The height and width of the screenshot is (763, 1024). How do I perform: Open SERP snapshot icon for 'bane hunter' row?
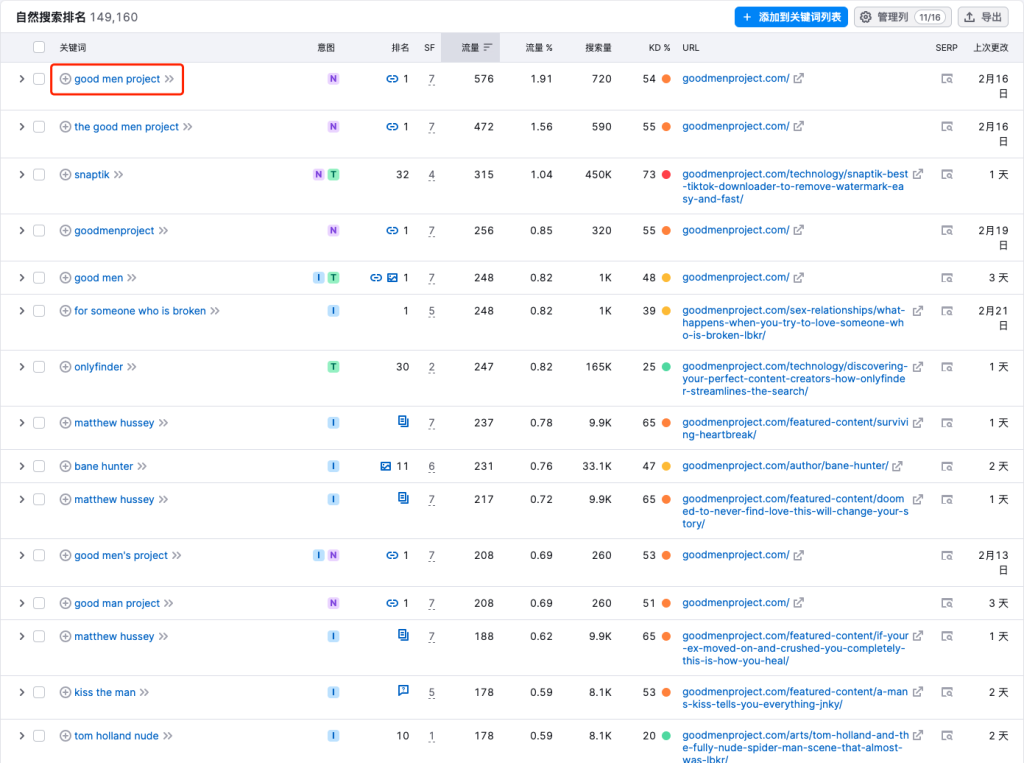tap(946, 466)
